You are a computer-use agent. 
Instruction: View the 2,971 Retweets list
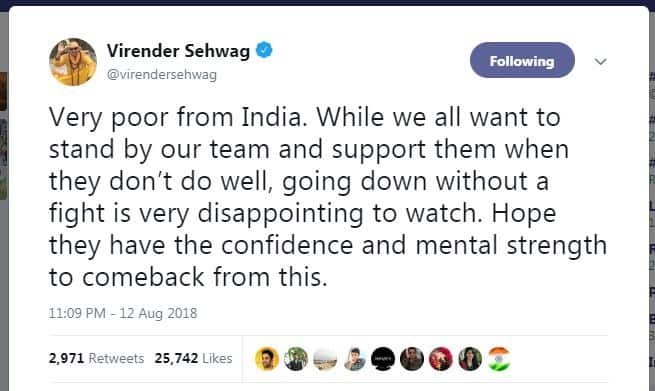click(96, 358)
